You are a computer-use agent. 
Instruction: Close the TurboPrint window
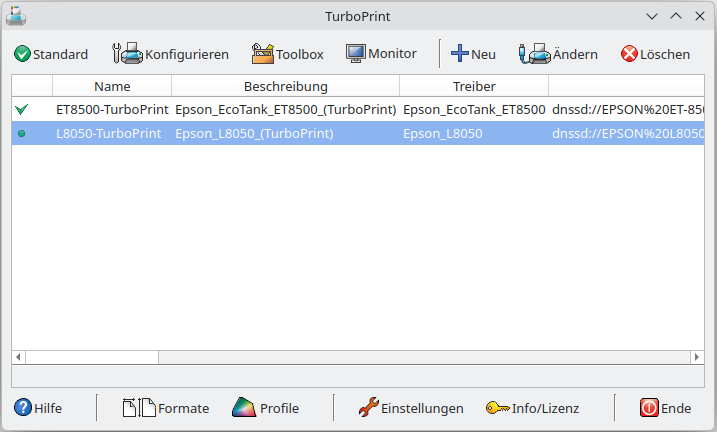point(700,16)
